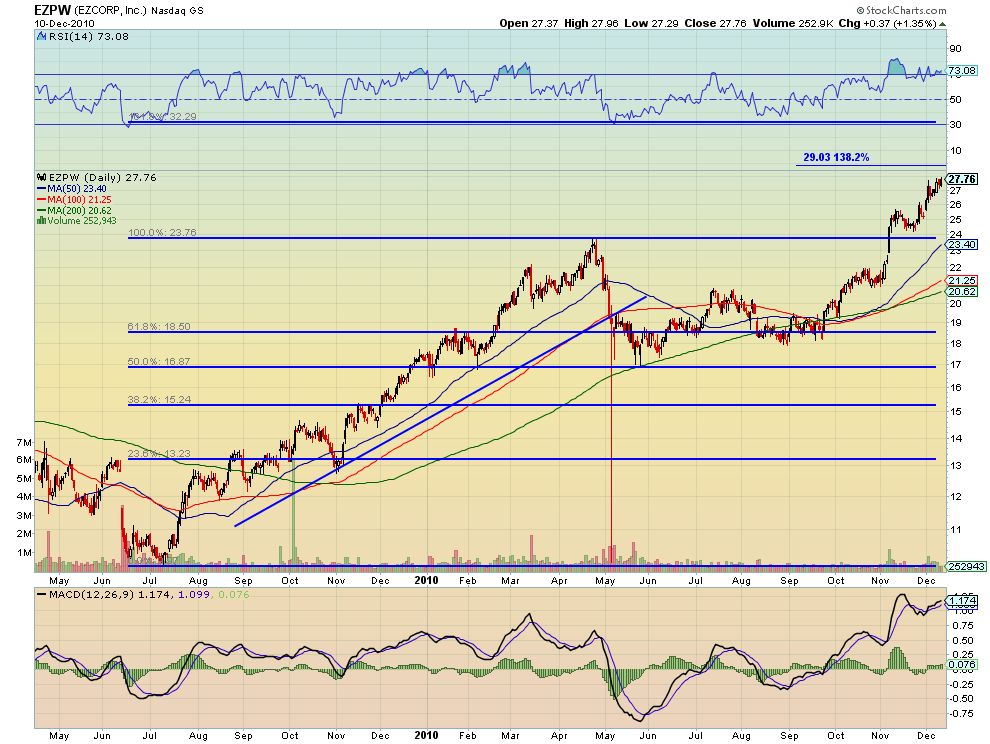Click the 1M volume axis label
990x744 pixels.
[x=24, y=553]
